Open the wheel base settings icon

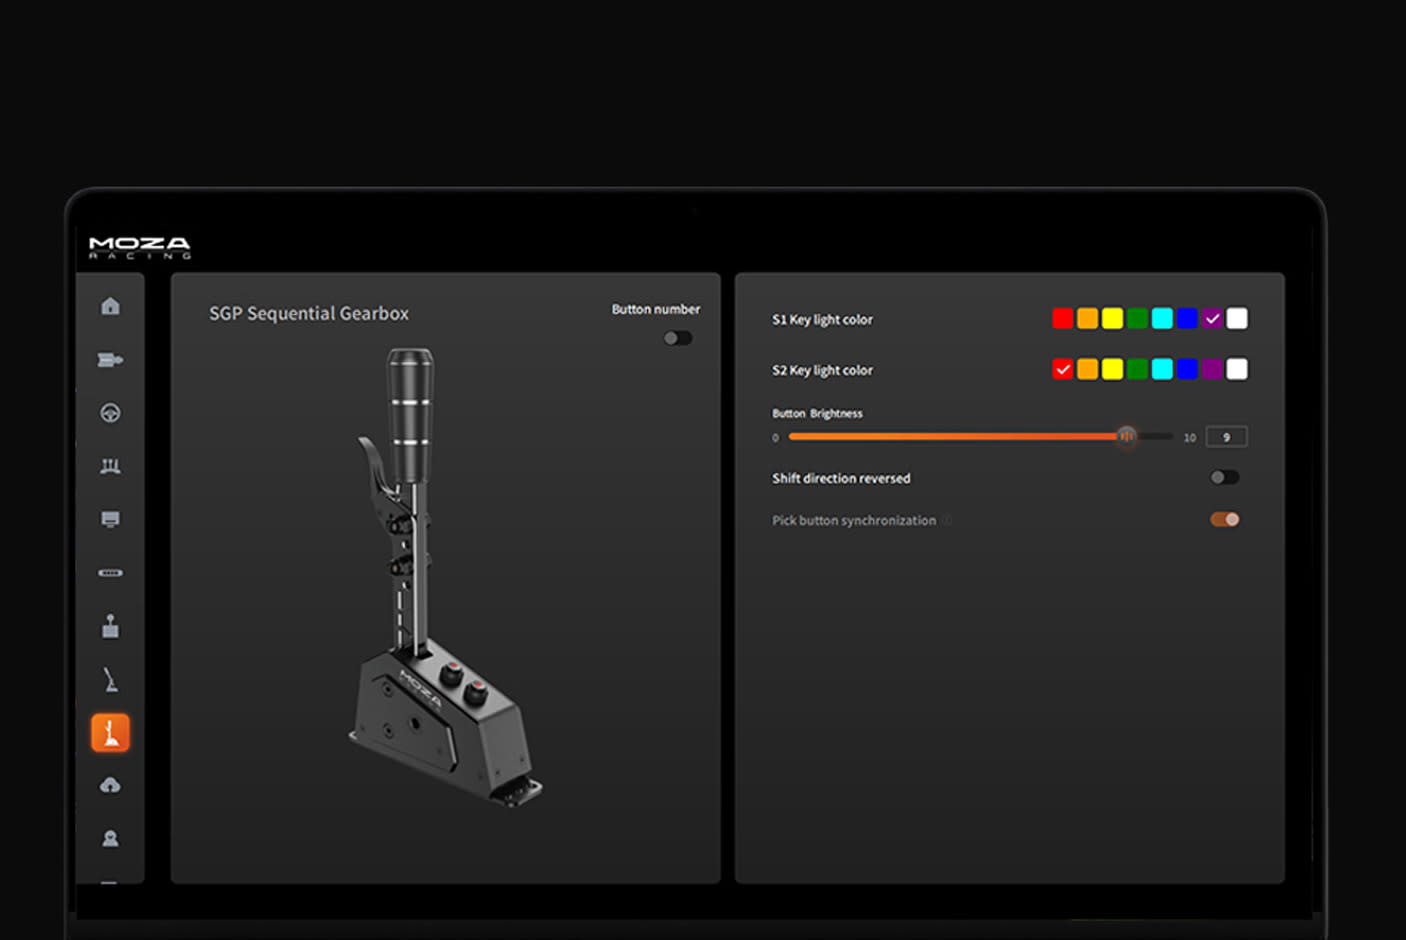pyautogui.click(x=110, y=360)
